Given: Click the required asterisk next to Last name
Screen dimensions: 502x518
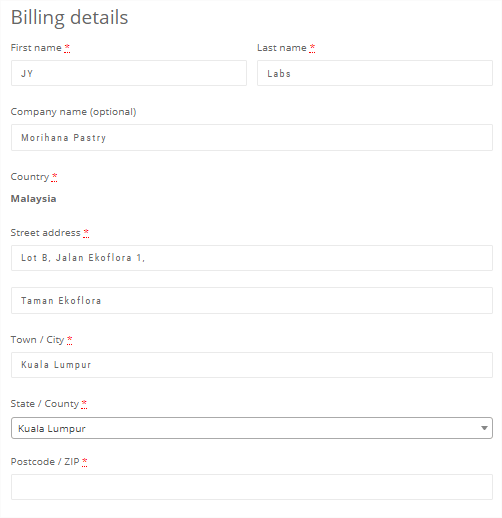Looking at the screenshot, I should point(312,48).
